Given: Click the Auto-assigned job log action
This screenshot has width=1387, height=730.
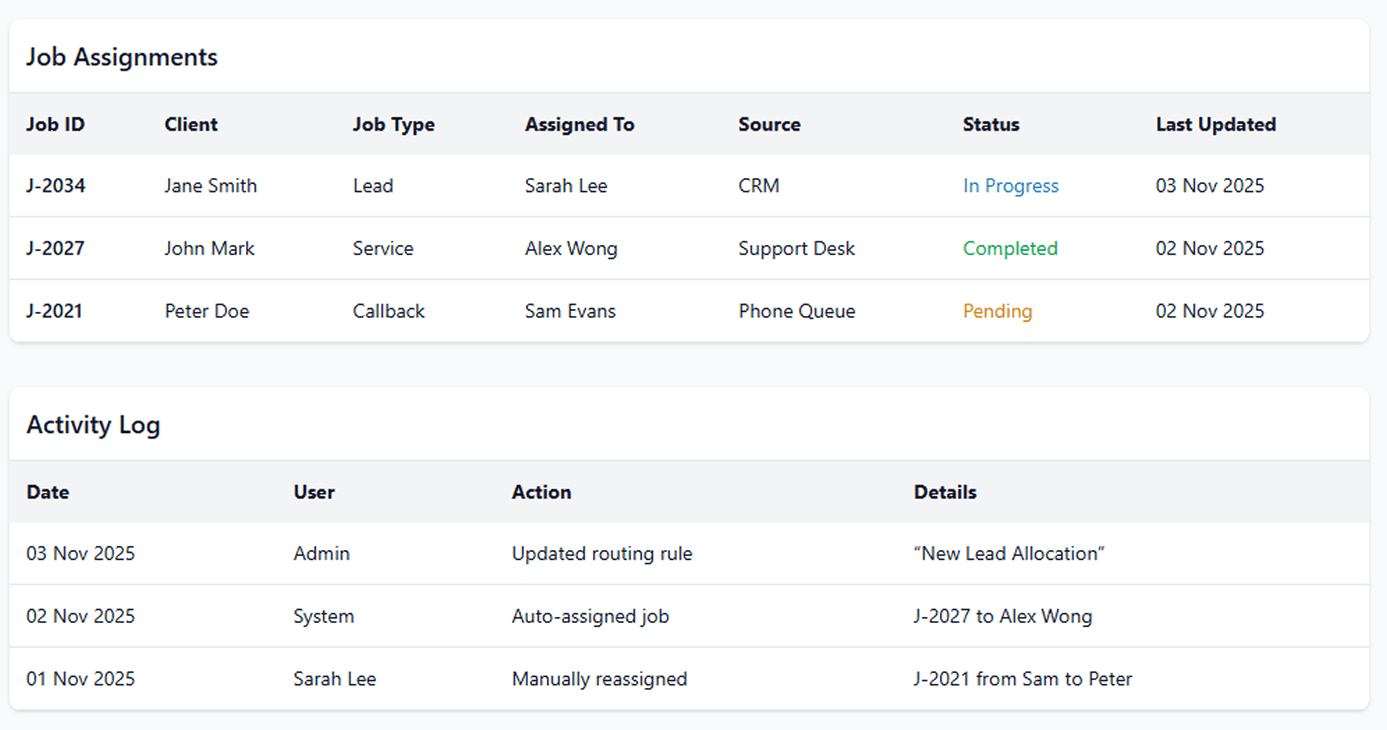Looking at the screenshot, I should [x=590, y=616].
